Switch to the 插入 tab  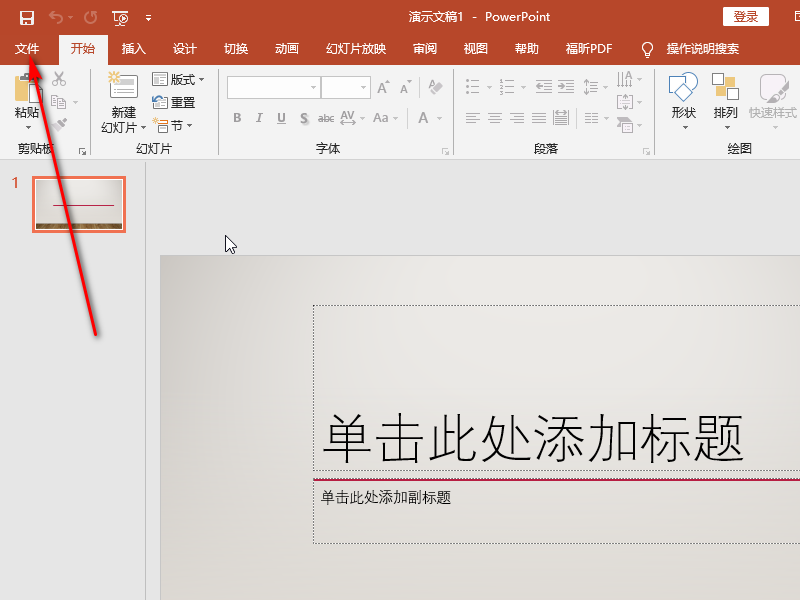click(134, 48)
